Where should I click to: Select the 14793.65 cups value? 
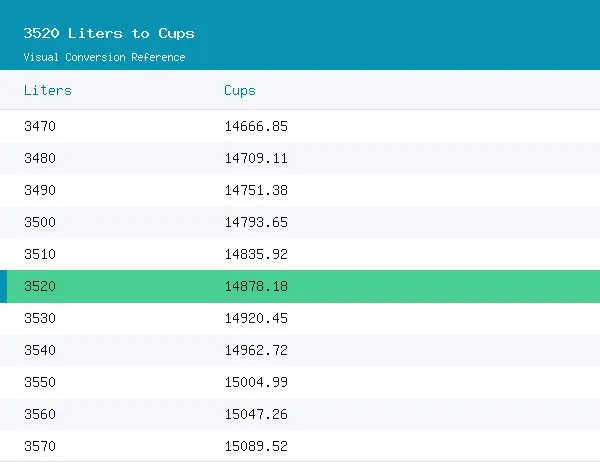coord(256,222)
